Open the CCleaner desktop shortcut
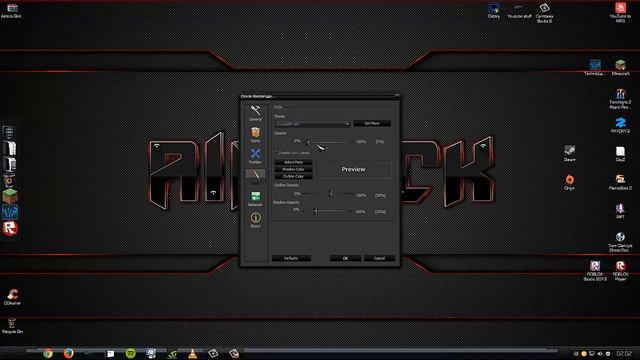Screen dimensions: 640x360 pos(12,297)
